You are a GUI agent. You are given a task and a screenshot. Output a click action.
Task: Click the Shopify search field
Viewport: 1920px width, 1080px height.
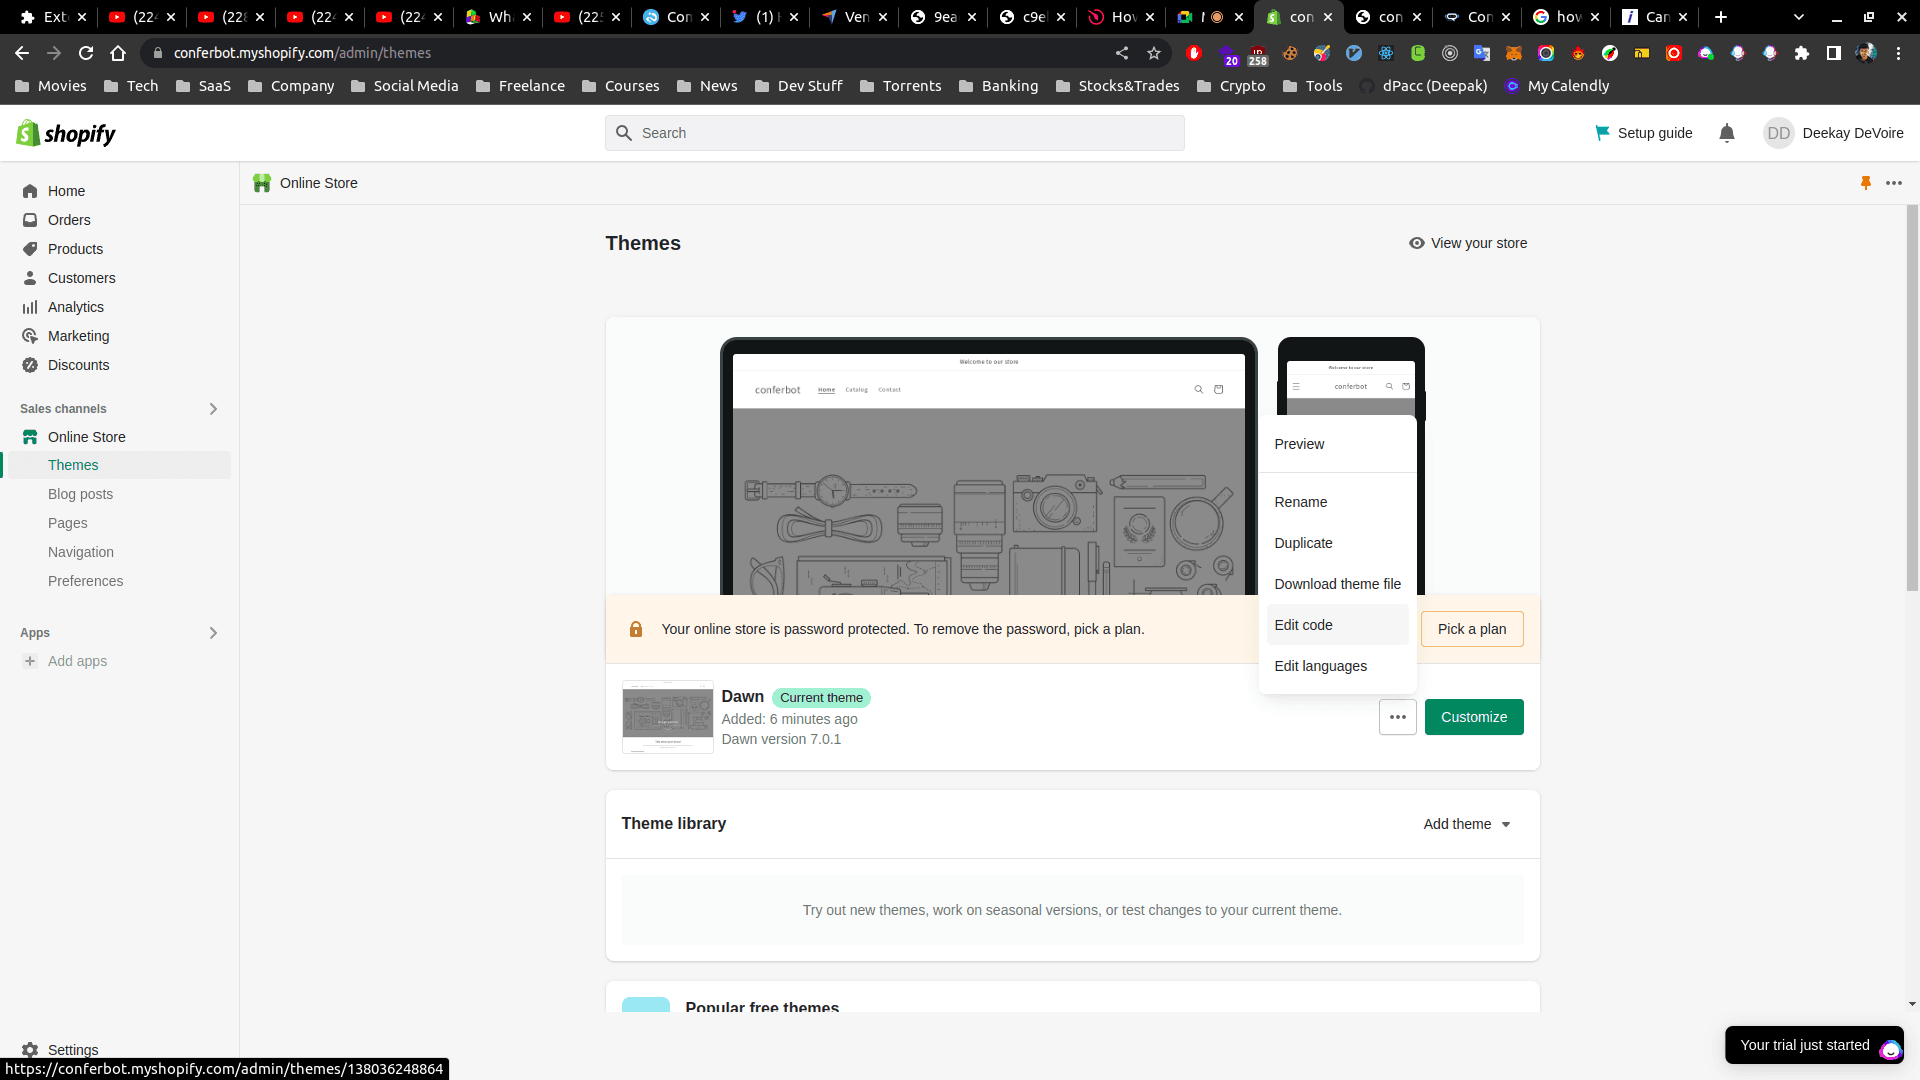point(894,133)
